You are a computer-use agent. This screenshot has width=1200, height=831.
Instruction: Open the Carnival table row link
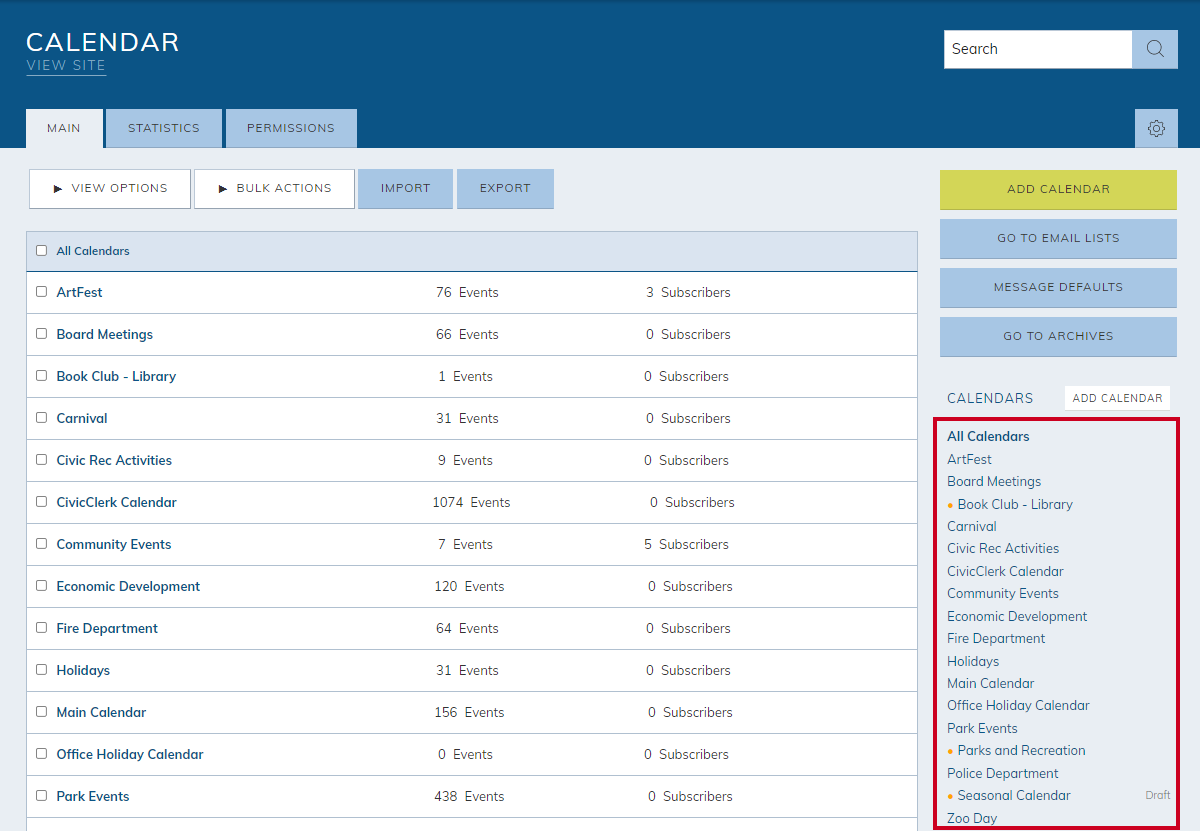click(82, 418)
